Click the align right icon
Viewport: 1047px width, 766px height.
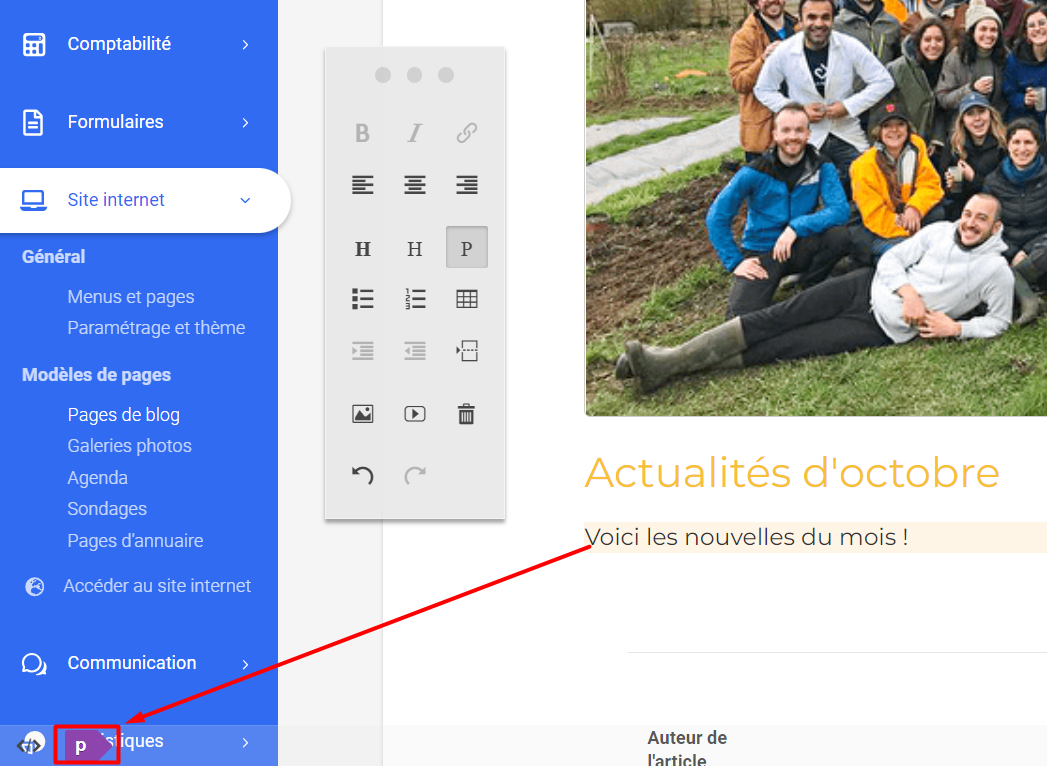[466, 185]
